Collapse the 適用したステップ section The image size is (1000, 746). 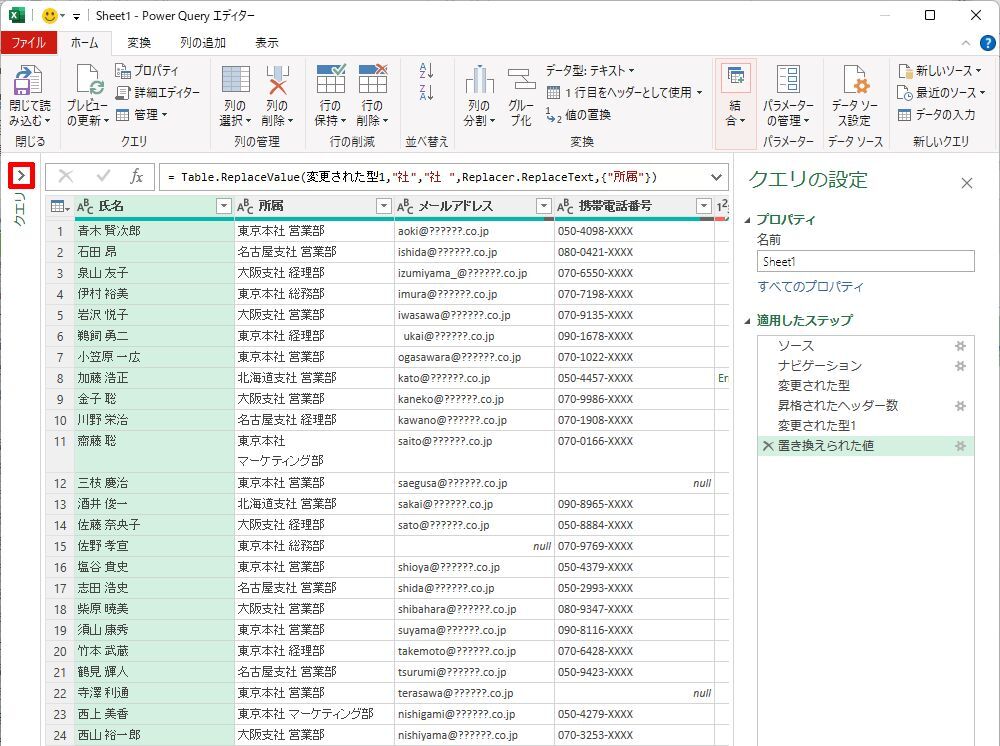pos(747,321)
